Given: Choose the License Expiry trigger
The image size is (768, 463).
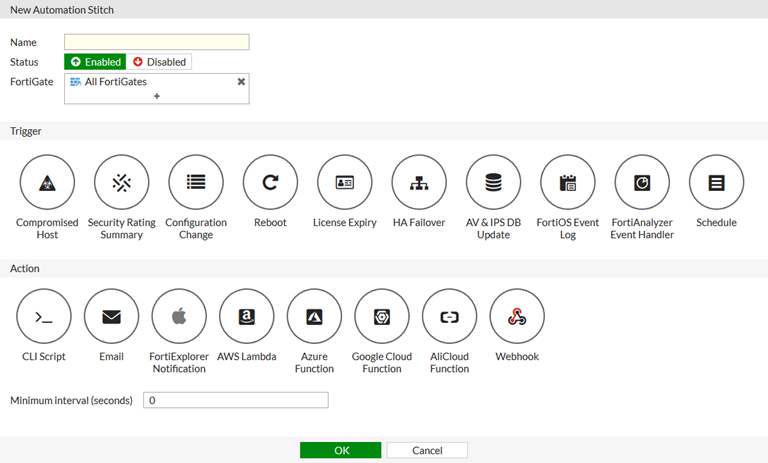Looking at the screenshot, I should pos(344,182).
